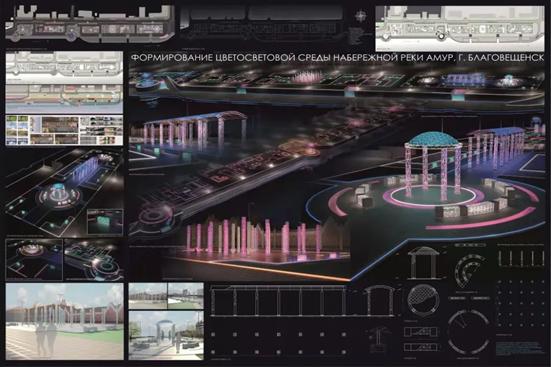The image size is (551, 367).
Task: Select the blue-domed rotunda in main render
Action: click(432, 166)
